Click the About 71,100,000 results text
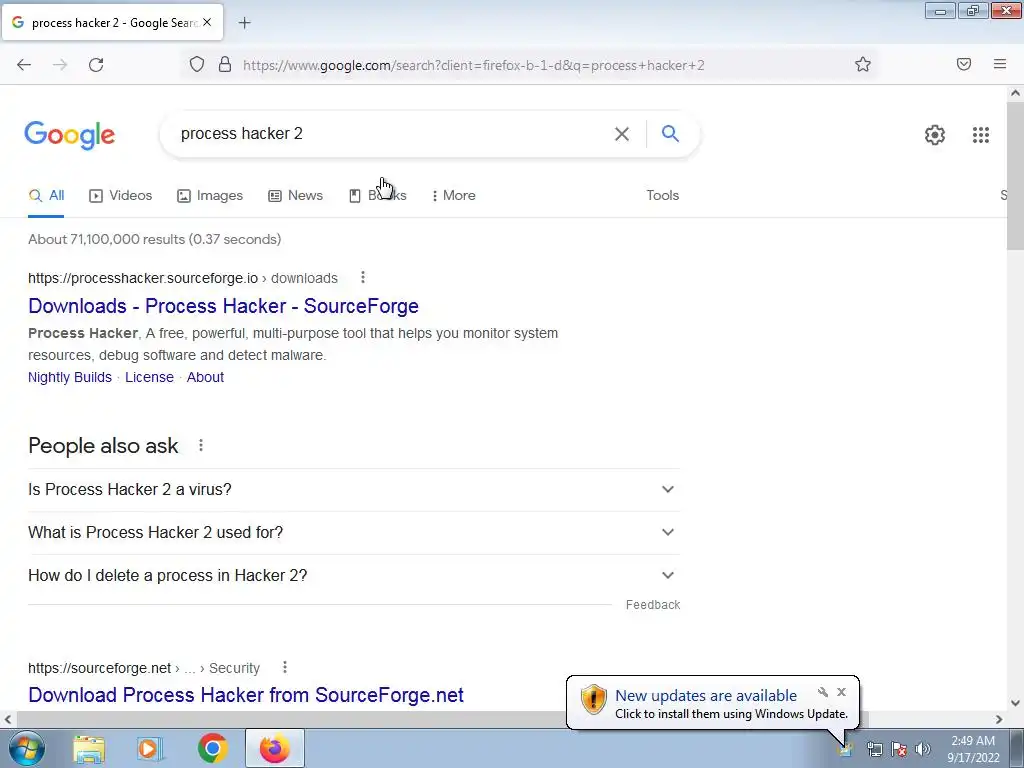This screenshot has width=1024, height=768. 155,239
